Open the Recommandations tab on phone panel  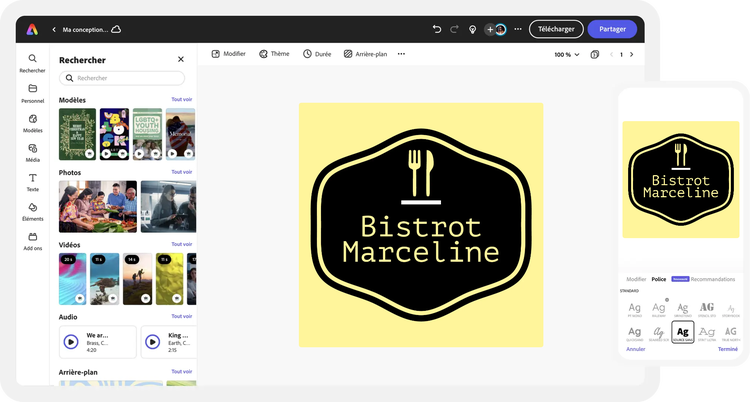click(713, 279)
